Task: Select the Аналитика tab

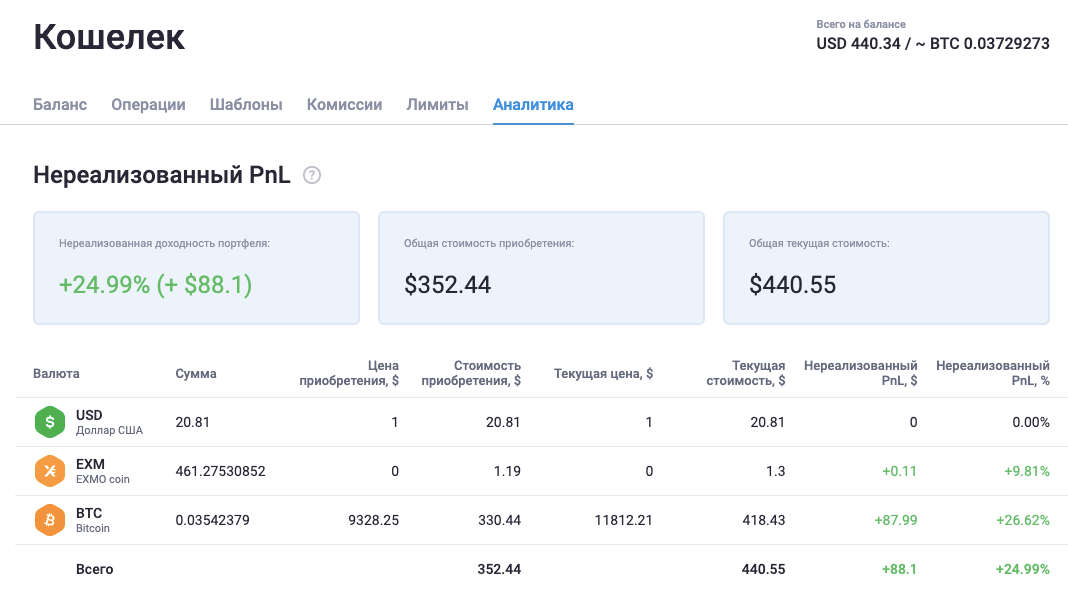Action: (x=533, y=104)
